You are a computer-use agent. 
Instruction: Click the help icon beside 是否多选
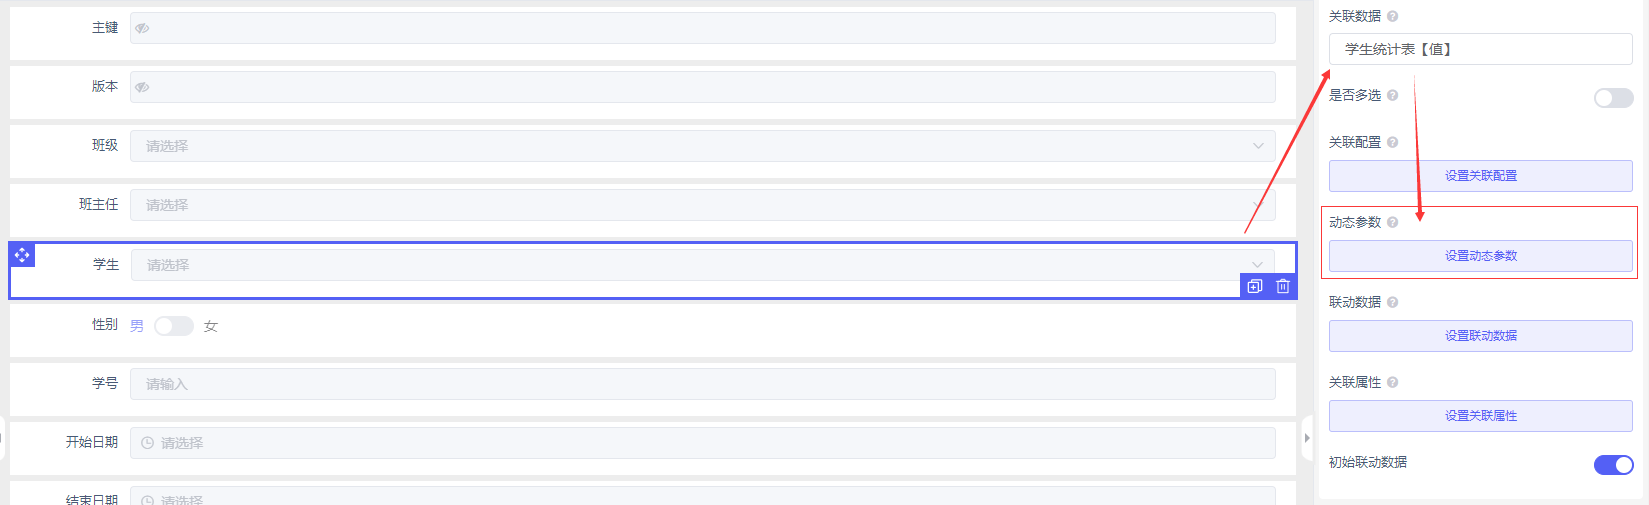(x=1392, y=95)
